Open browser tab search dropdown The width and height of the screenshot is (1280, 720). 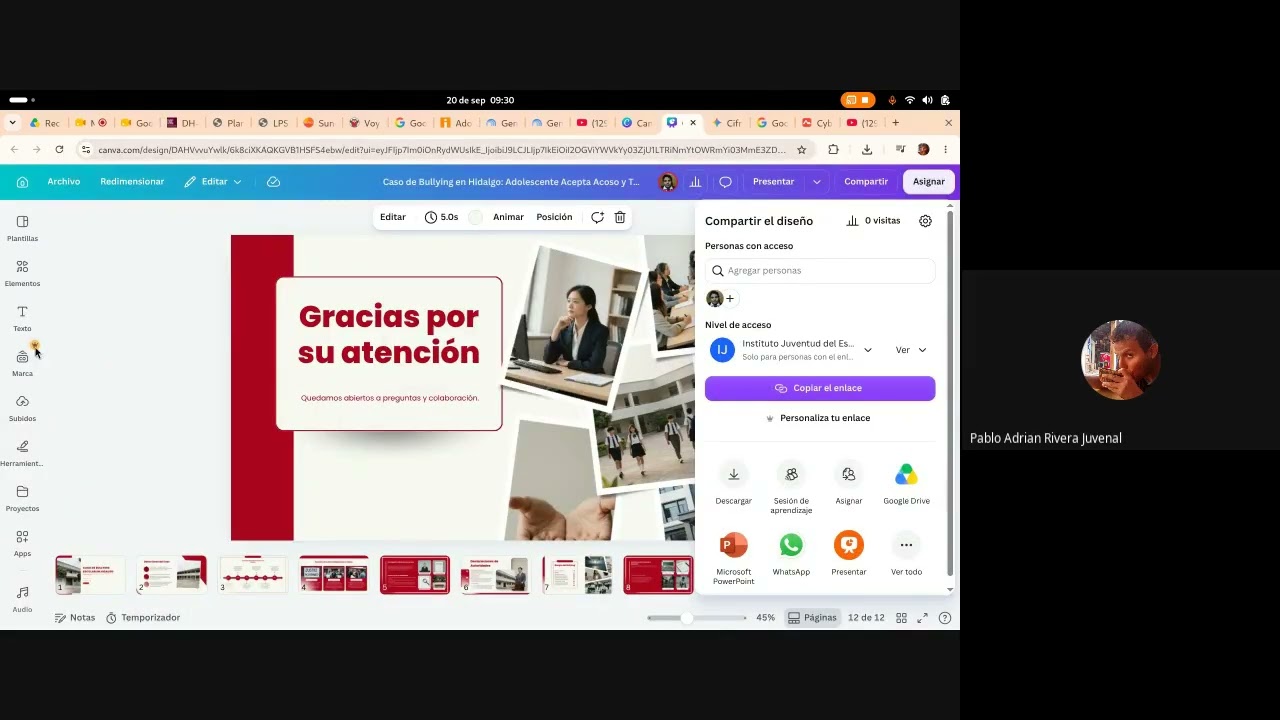(x=12, y=123)
